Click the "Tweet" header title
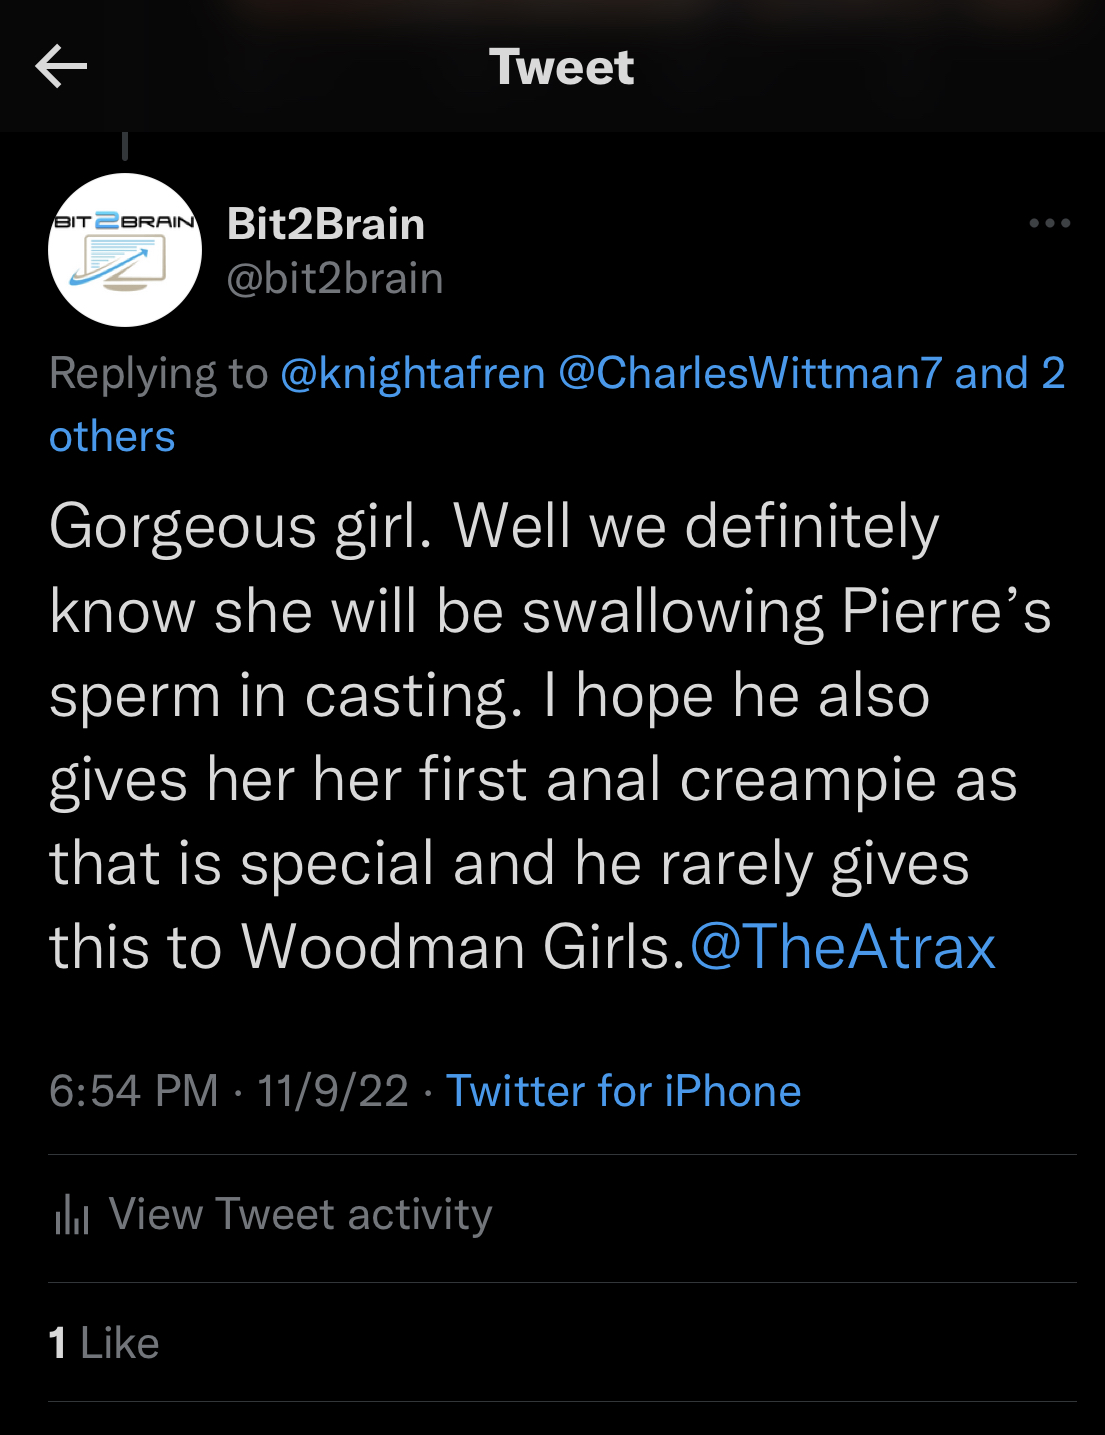Screen dimensions: 1105x1435 coord(561,67)
